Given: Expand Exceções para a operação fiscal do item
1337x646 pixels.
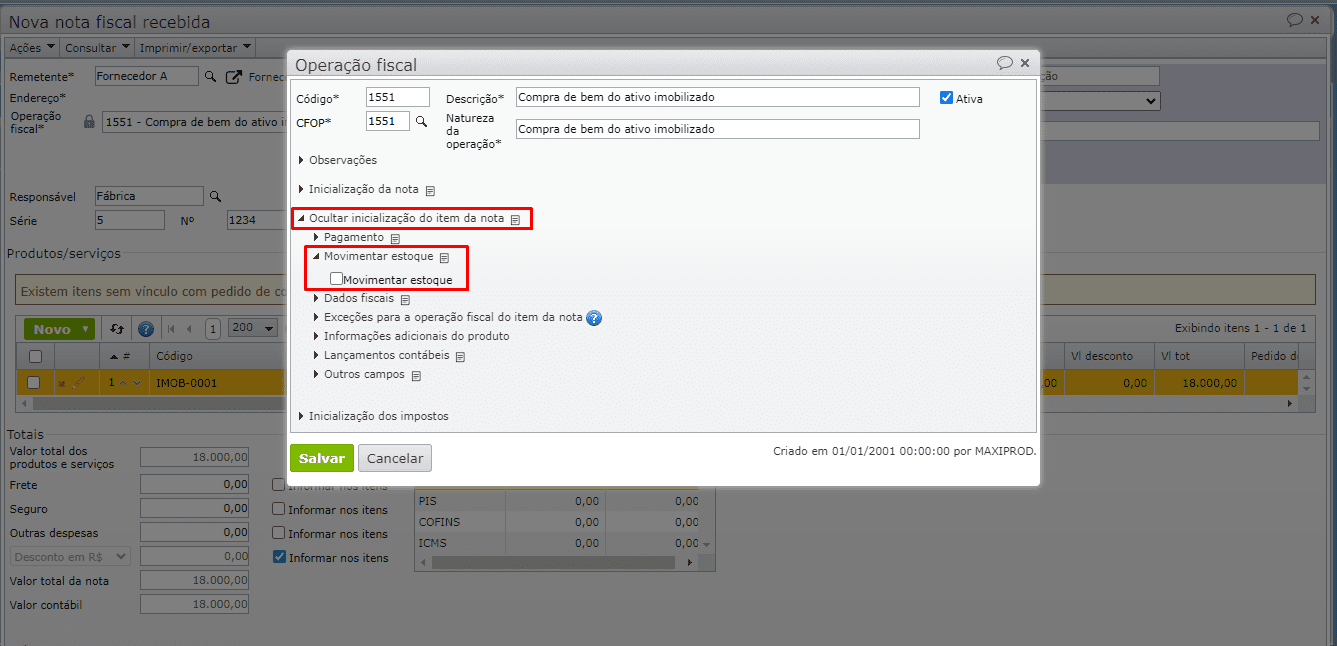Looking at the screenshot, I should 317,317.
